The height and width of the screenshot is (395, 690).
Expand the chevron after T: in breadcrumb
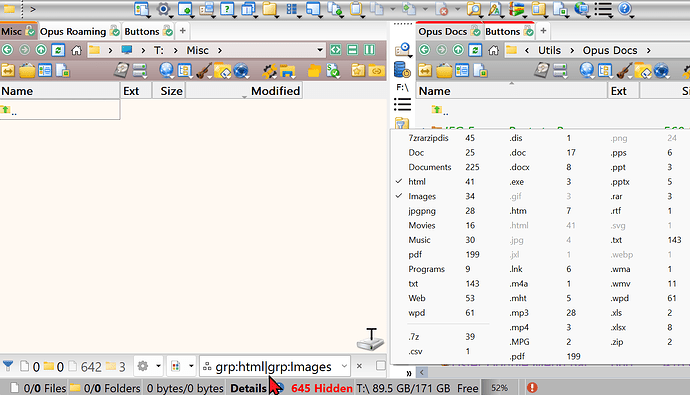176,51
